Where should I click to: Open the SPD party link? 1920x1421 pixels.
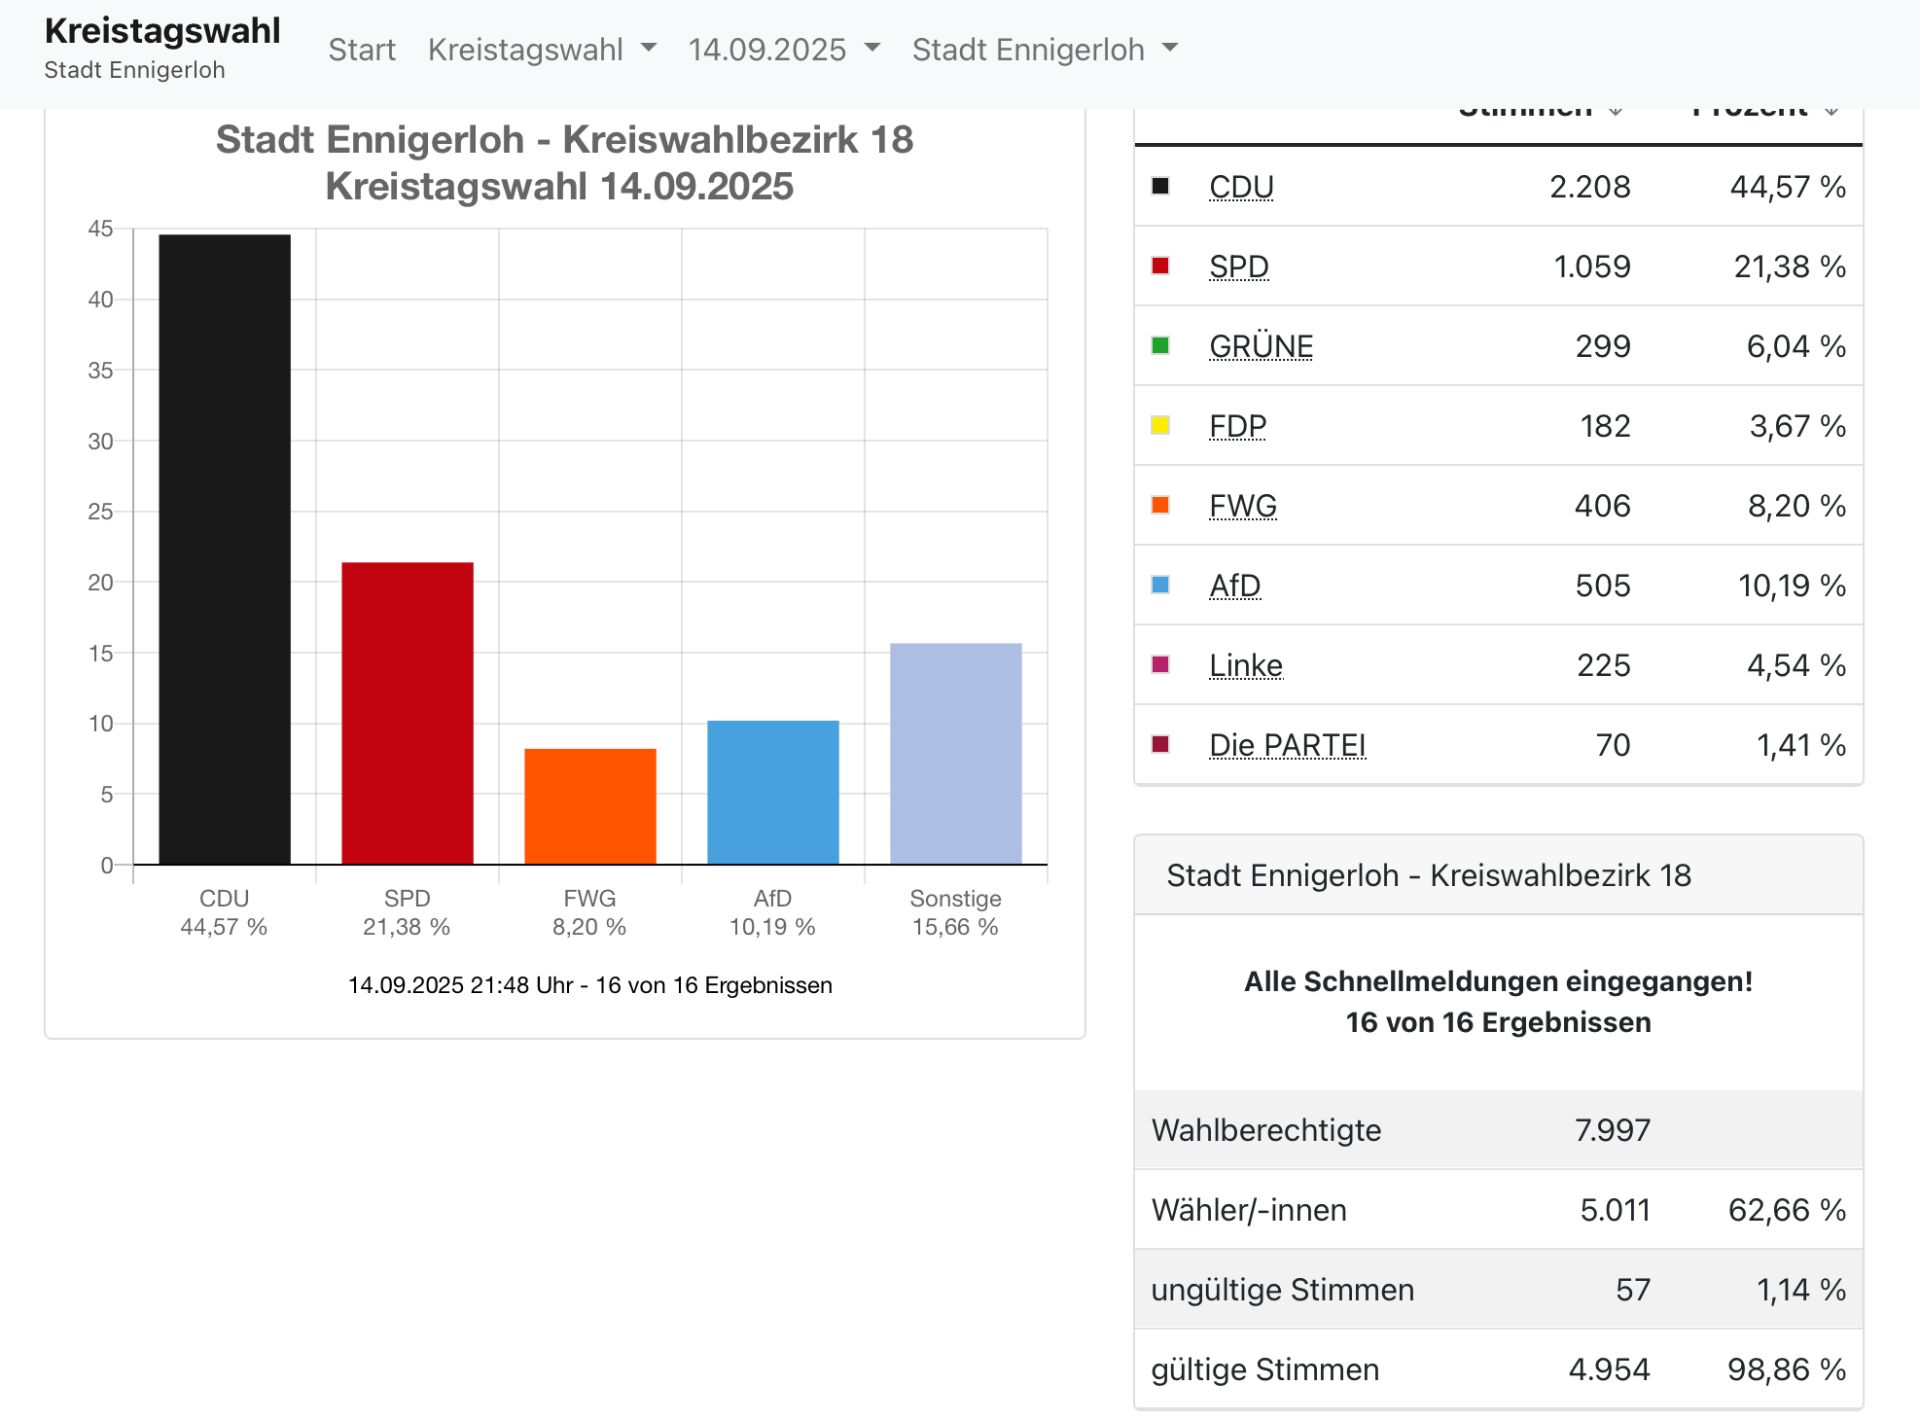(1238, 267)
